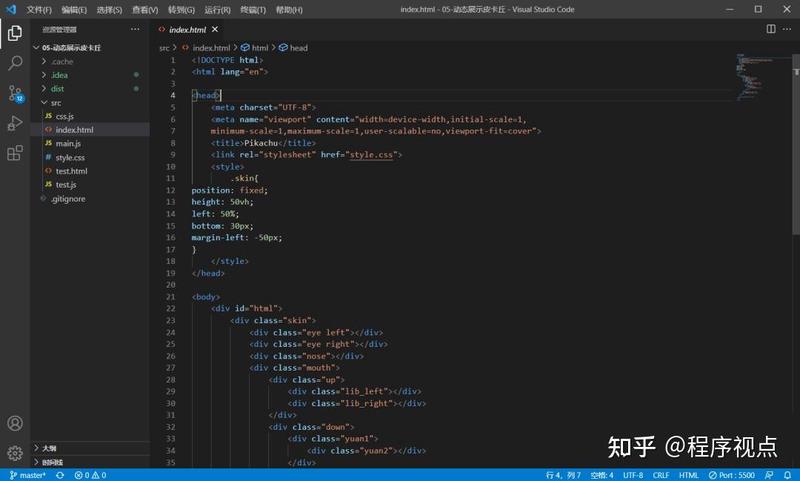This screenshot has width=800, height=481.
Task: Open the 查看(V) menu
Action: click(x=145, y=10)
